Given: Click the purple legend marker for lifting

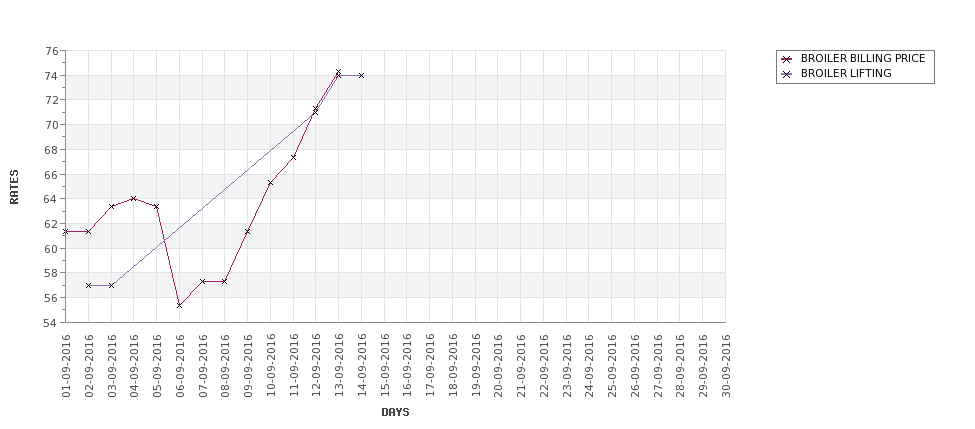Looking at the screenshot, I should pyautogui.click(x=787, y=74).
